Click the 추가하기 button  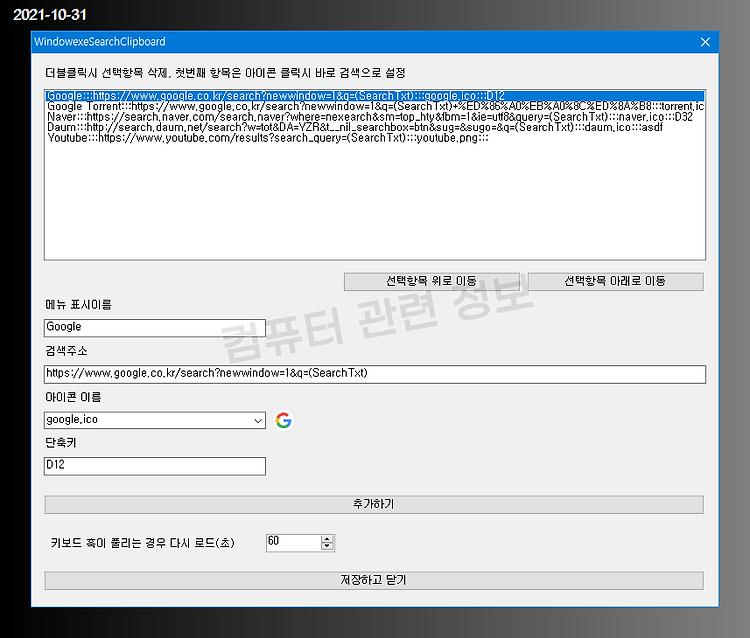pos(374,505)
